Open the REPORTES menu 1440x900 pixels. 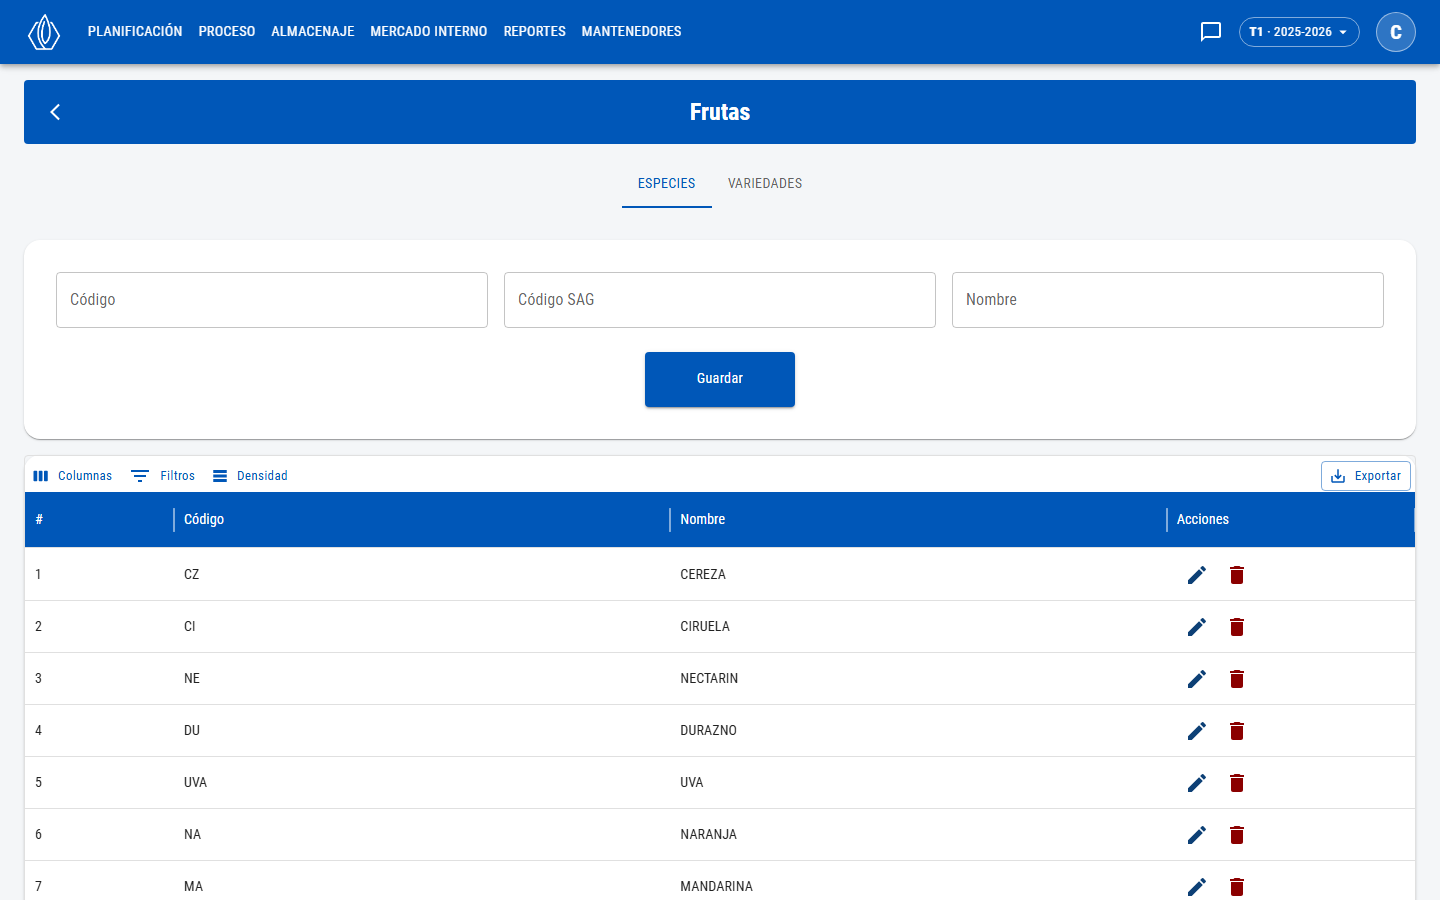coord(535,32)
